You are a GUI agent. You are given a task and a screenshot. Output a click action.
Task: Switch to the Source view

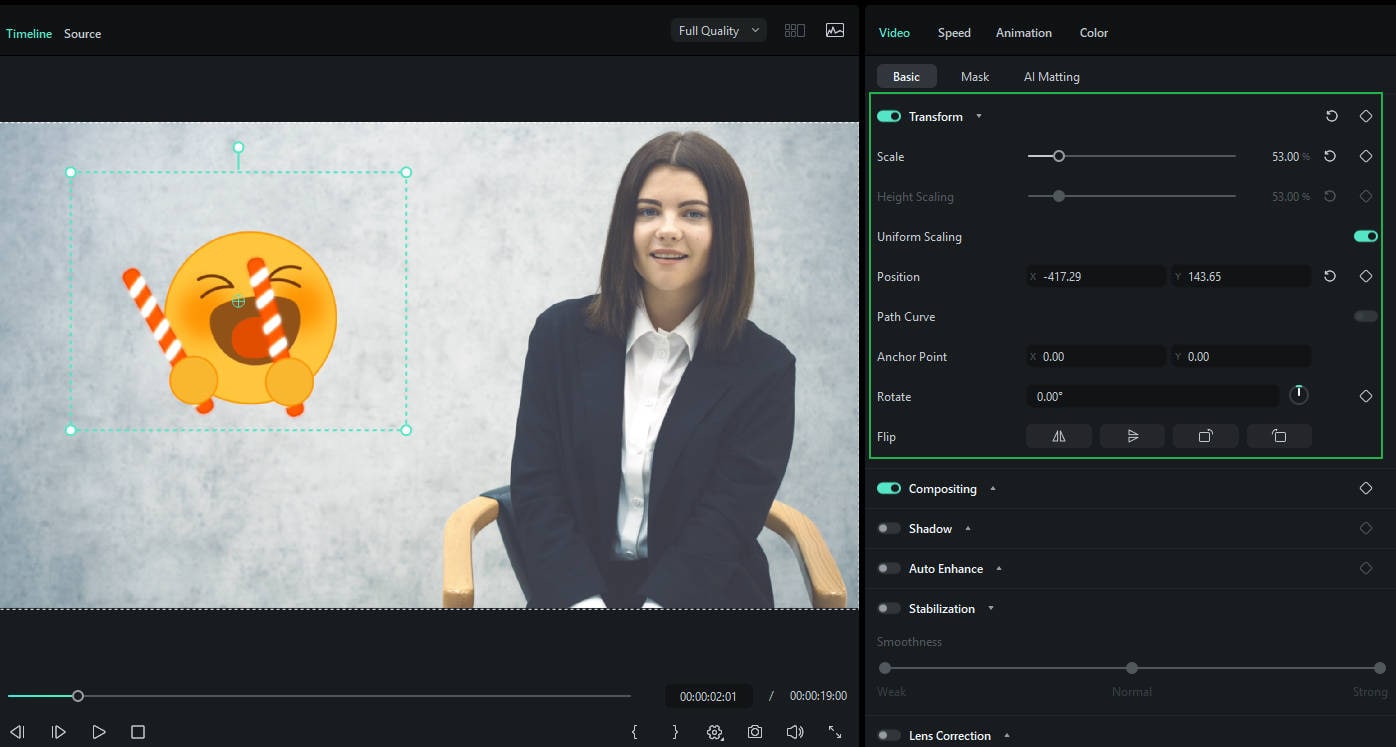pyautogui.click(x=82, y=33)
